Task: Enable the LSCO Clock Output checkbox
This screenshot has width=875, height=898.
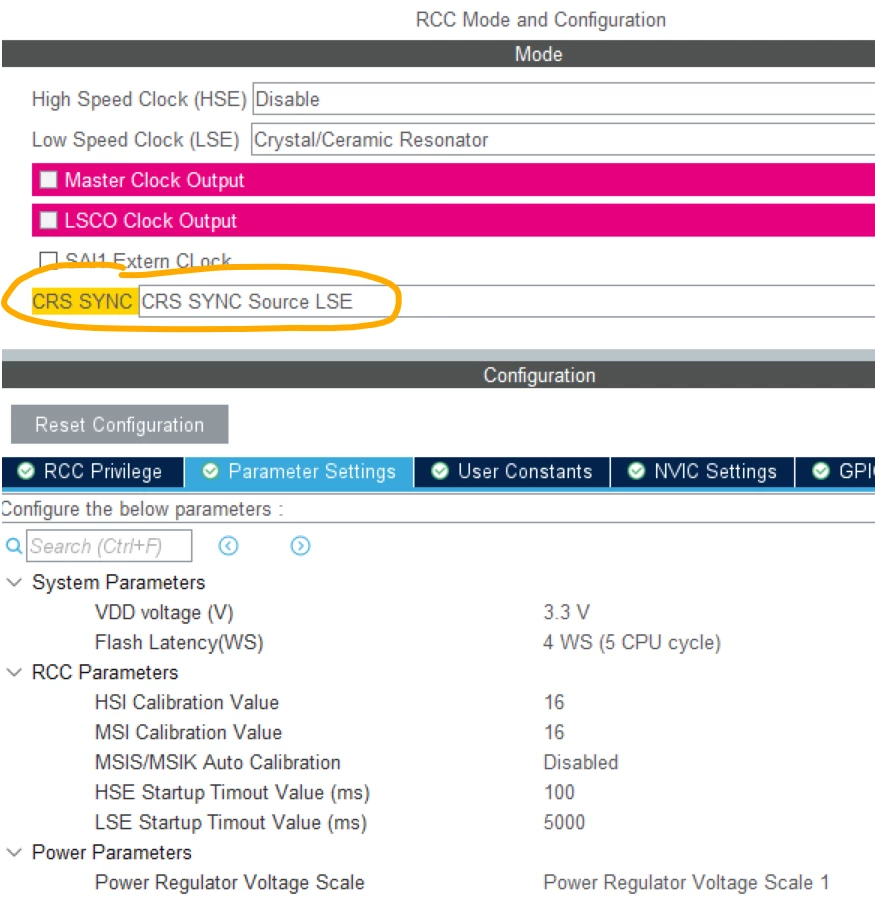Action: [x=48, y=220]
